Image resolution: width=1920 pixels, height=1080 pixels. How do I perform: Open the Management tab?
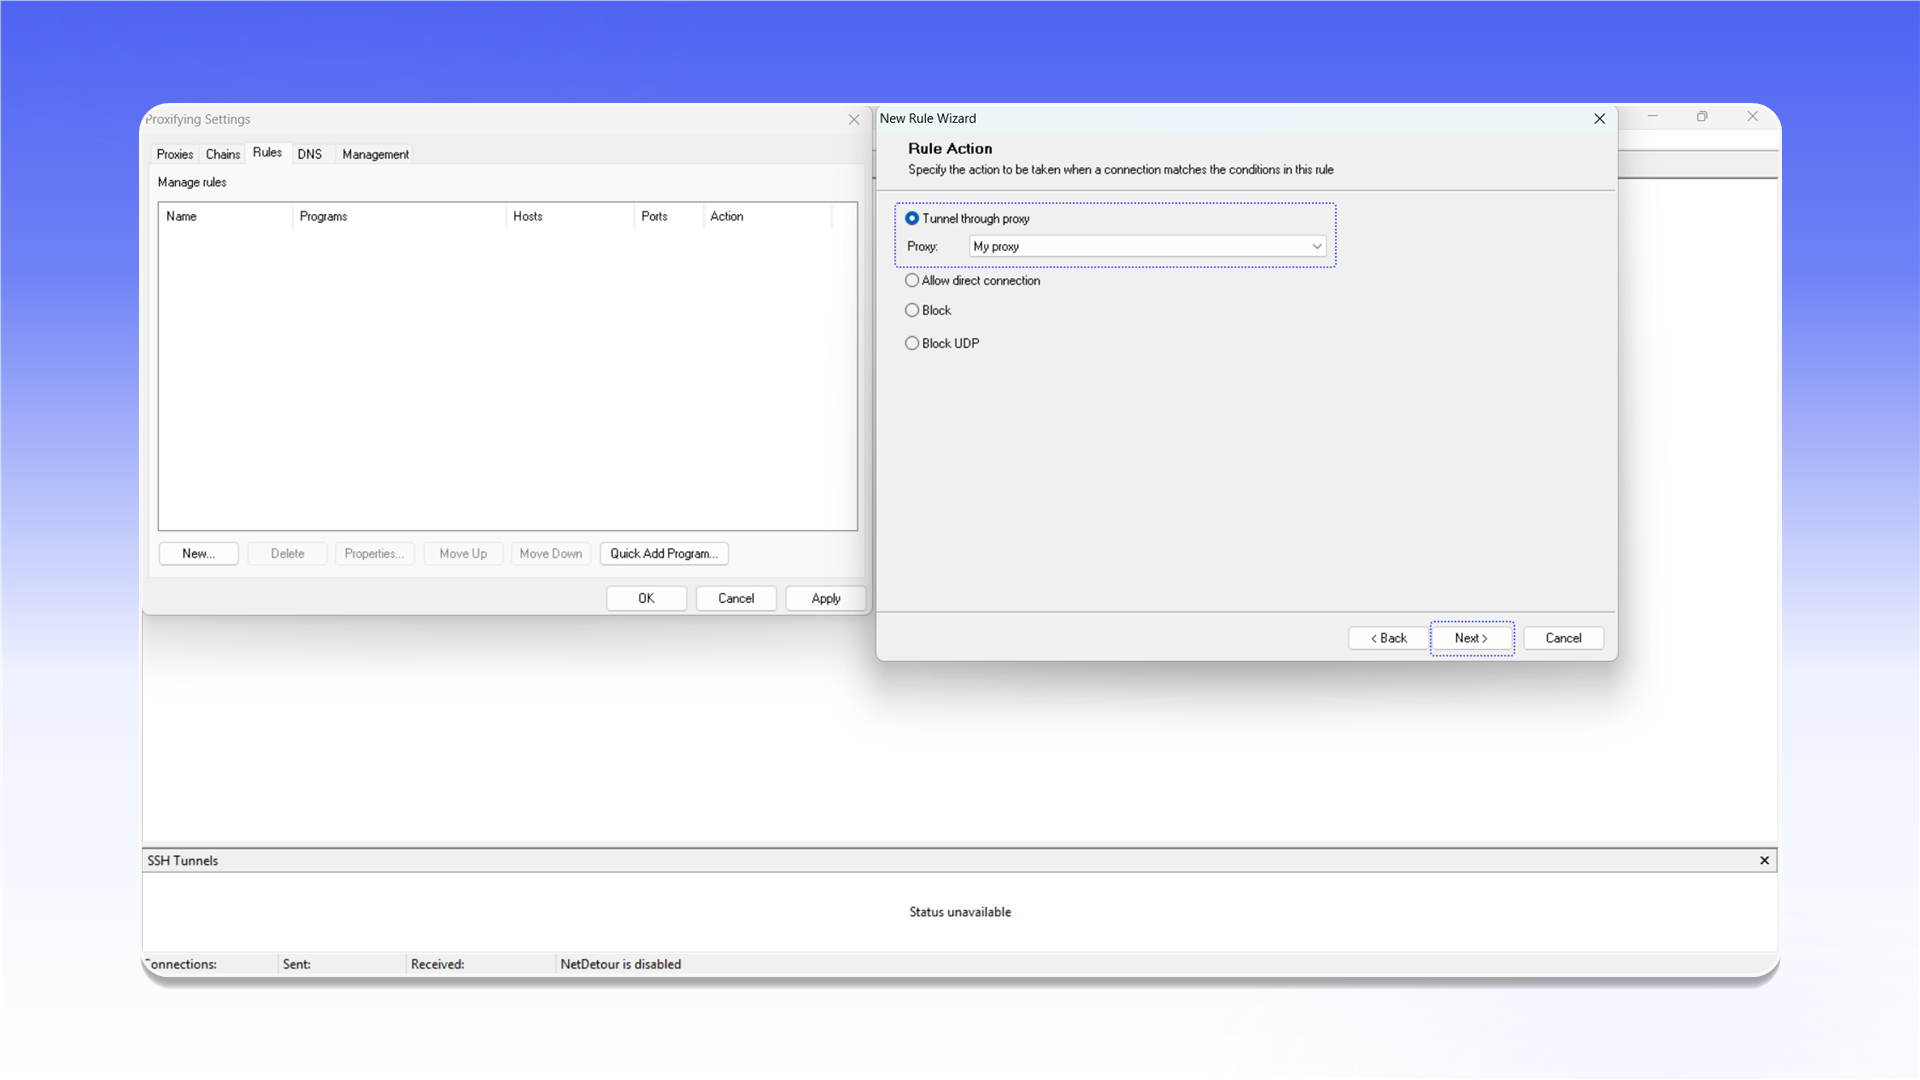point(375,154)
